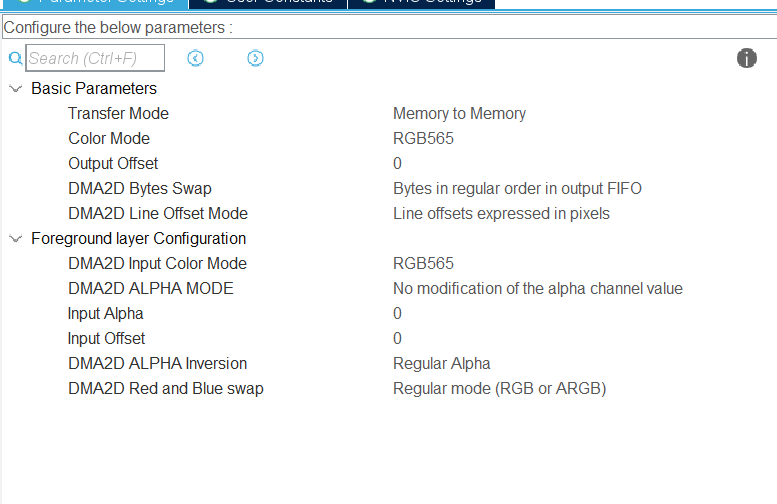Select the DMA2D Input Color Mode value
Screen dimensions: 777x504
click(423, 264)
